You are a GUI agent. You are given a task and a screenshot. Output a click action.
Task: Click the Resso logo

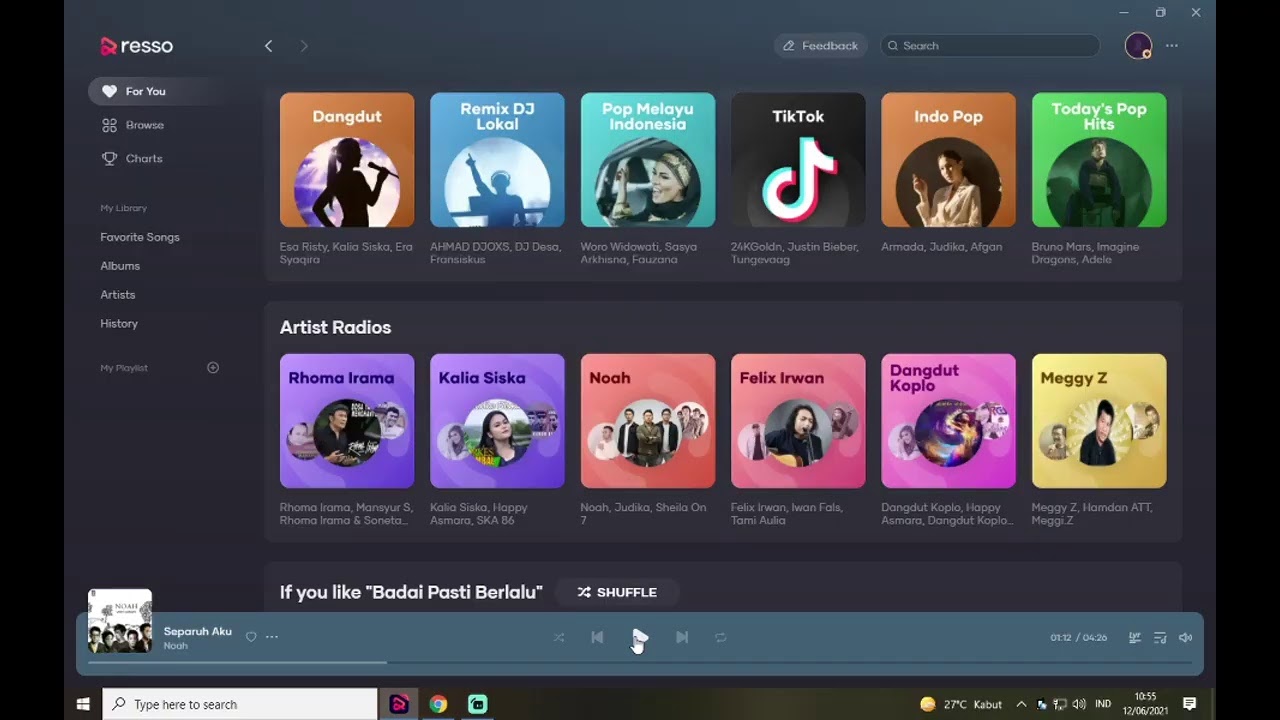137,46
